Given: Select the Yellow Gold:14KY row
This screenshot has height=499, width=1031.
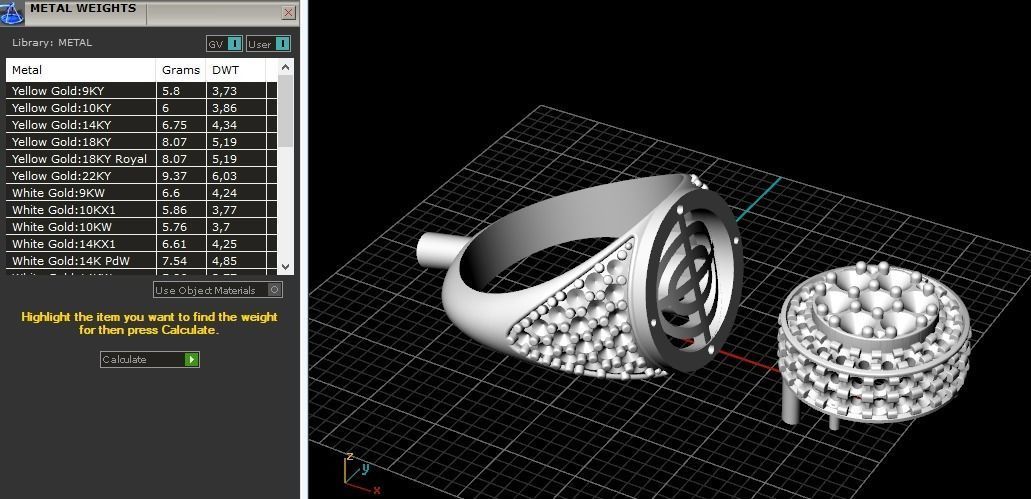Looking at the screenshot, I should pyautogui.click(x=141, y=125).
